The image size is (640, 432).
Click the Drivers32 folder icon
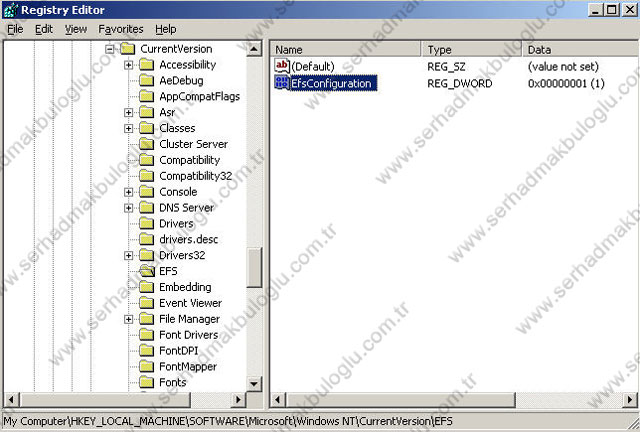tap(147, 255)
